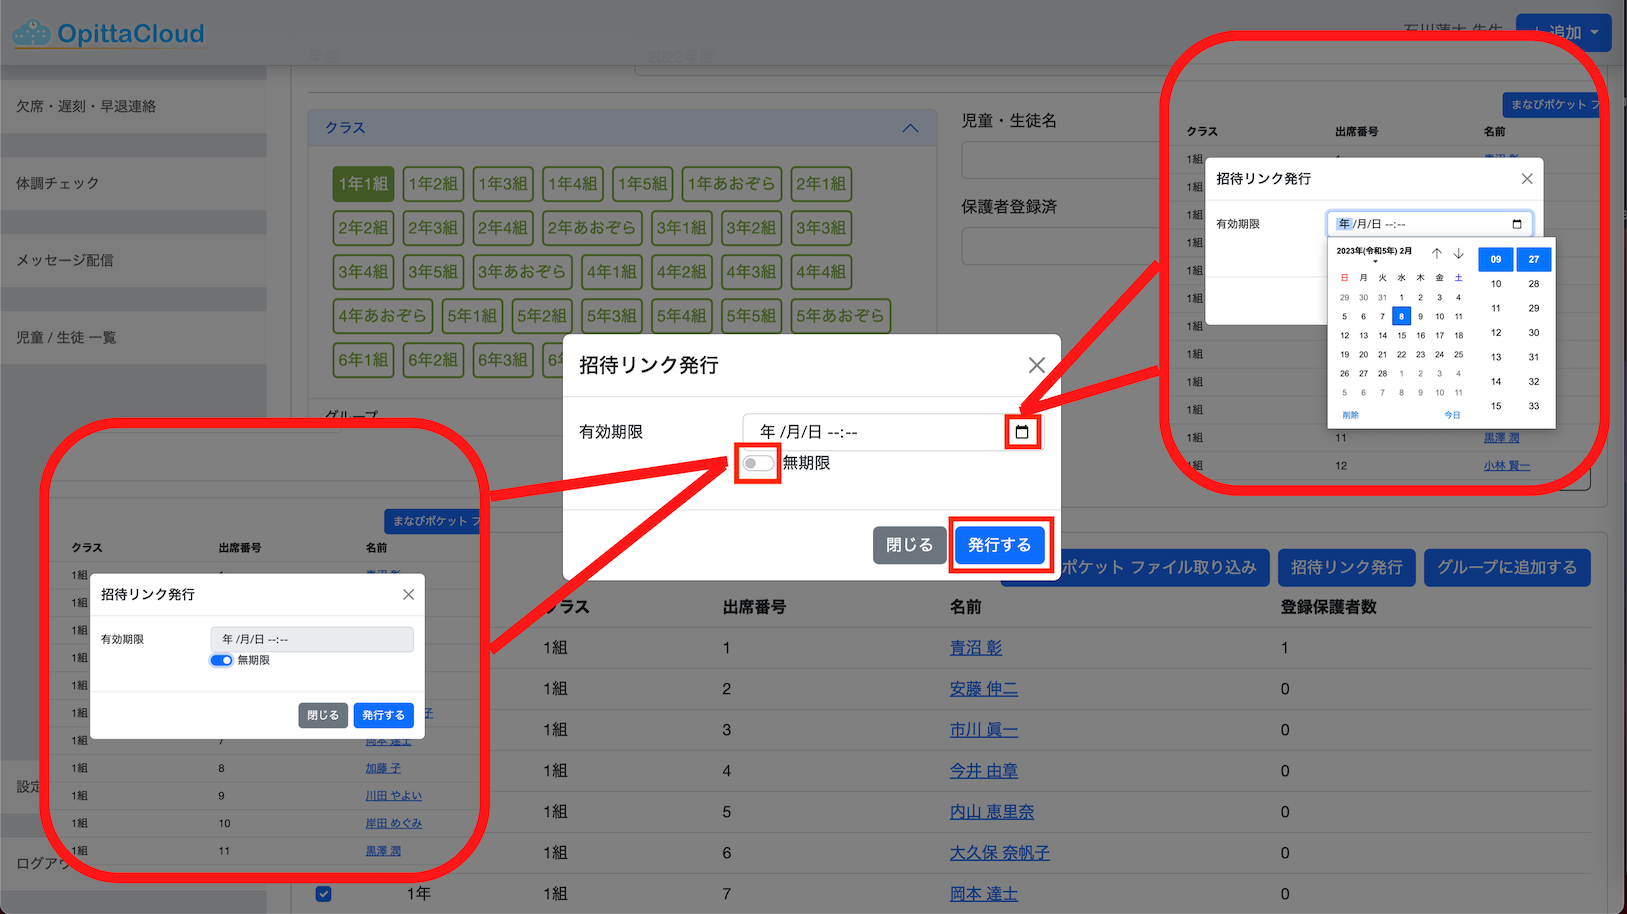
Task: Open student link 今井 由章
Action: tap(984, 771)
